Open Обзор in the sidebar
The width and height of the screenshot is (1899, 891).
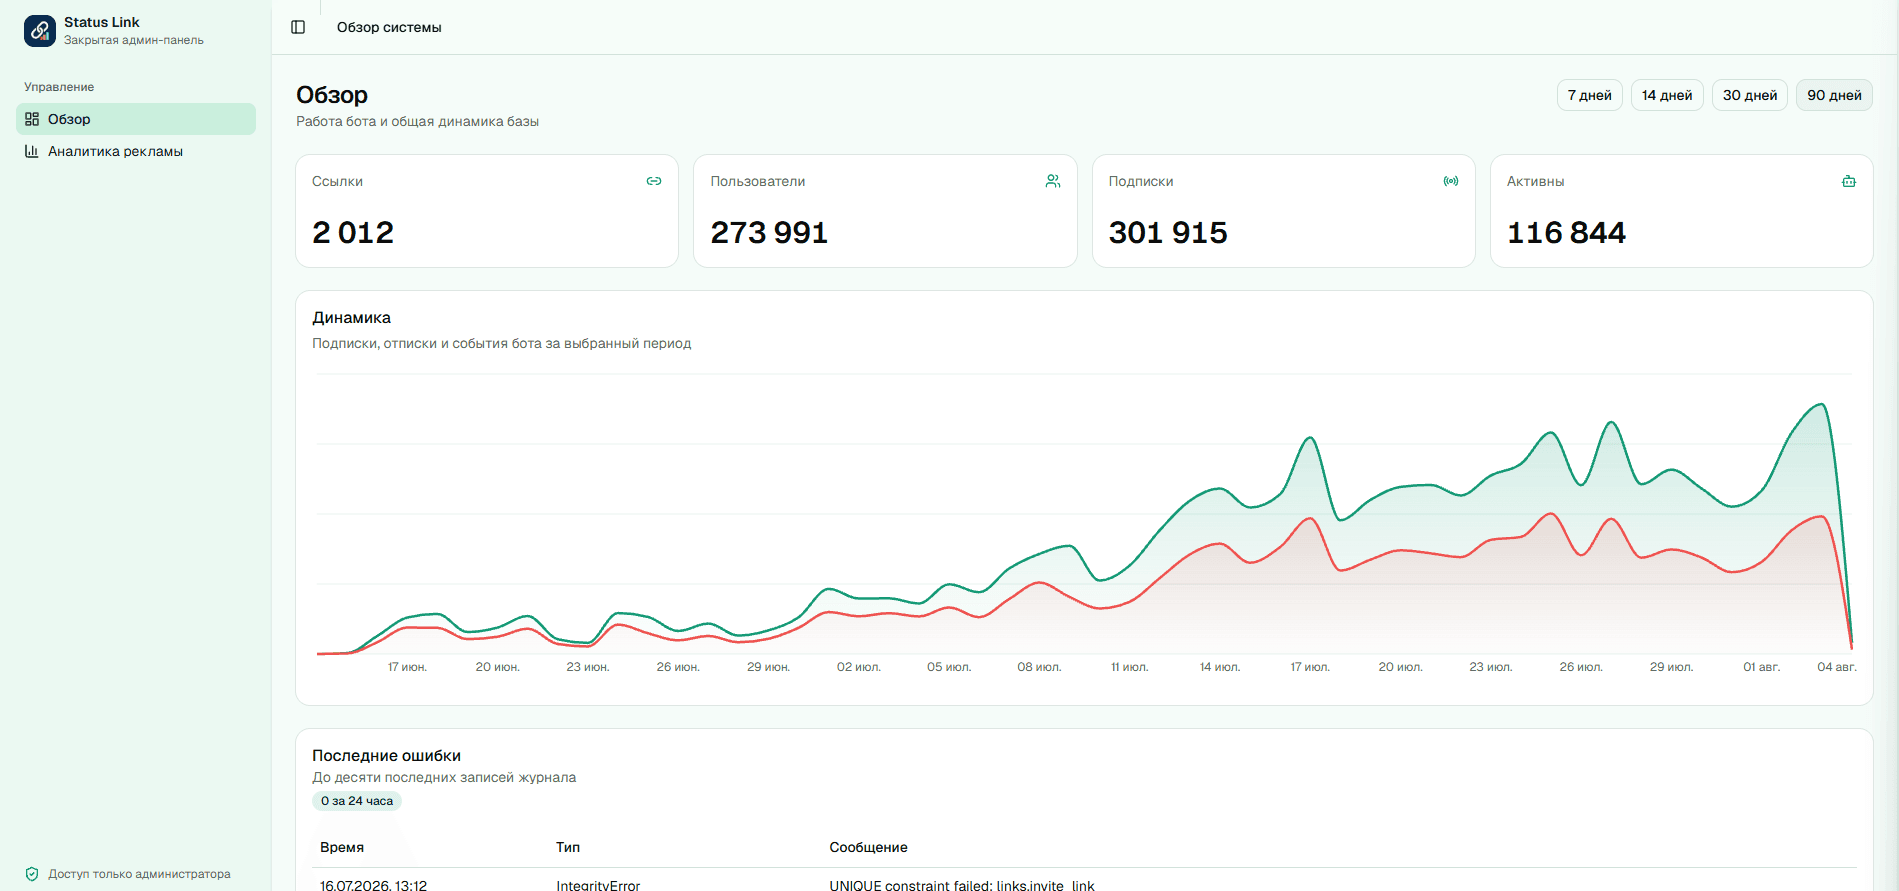tap(136, 119)
